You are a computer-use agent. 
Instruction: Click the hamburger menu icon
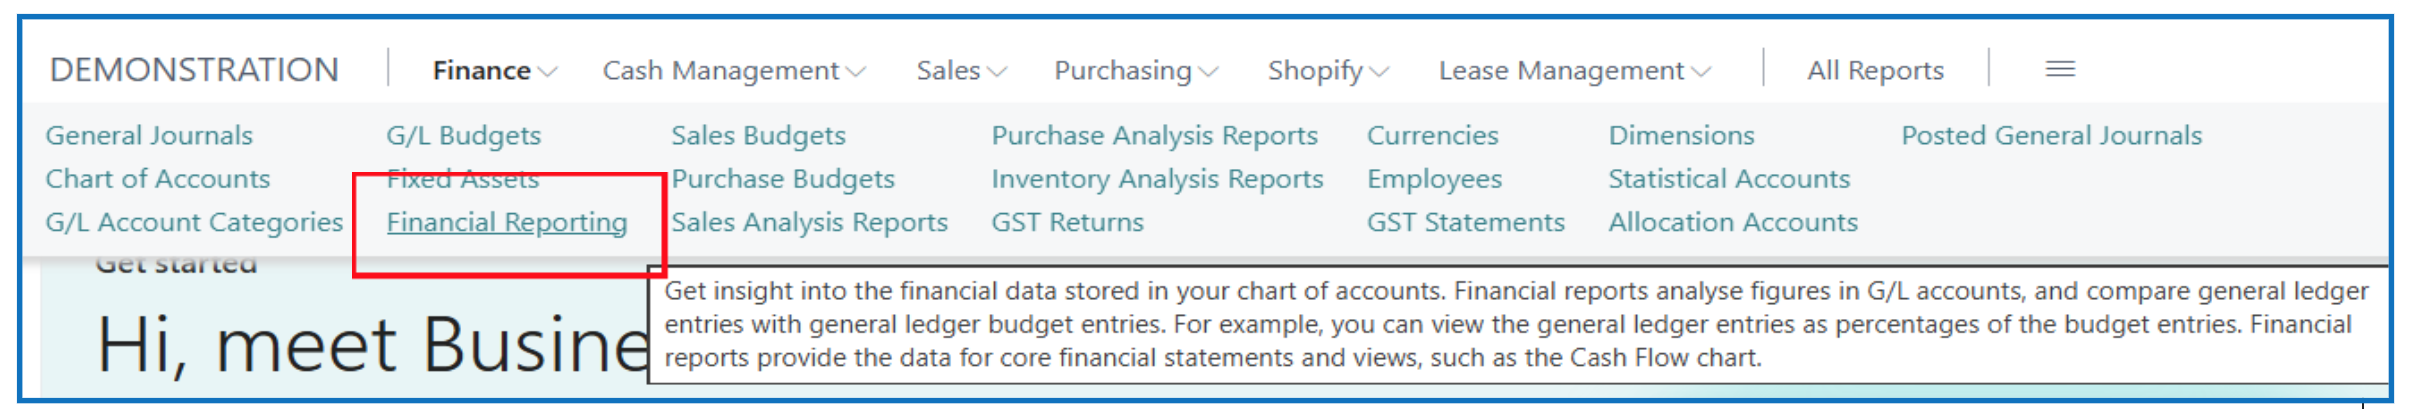(x=2060, y=69)
